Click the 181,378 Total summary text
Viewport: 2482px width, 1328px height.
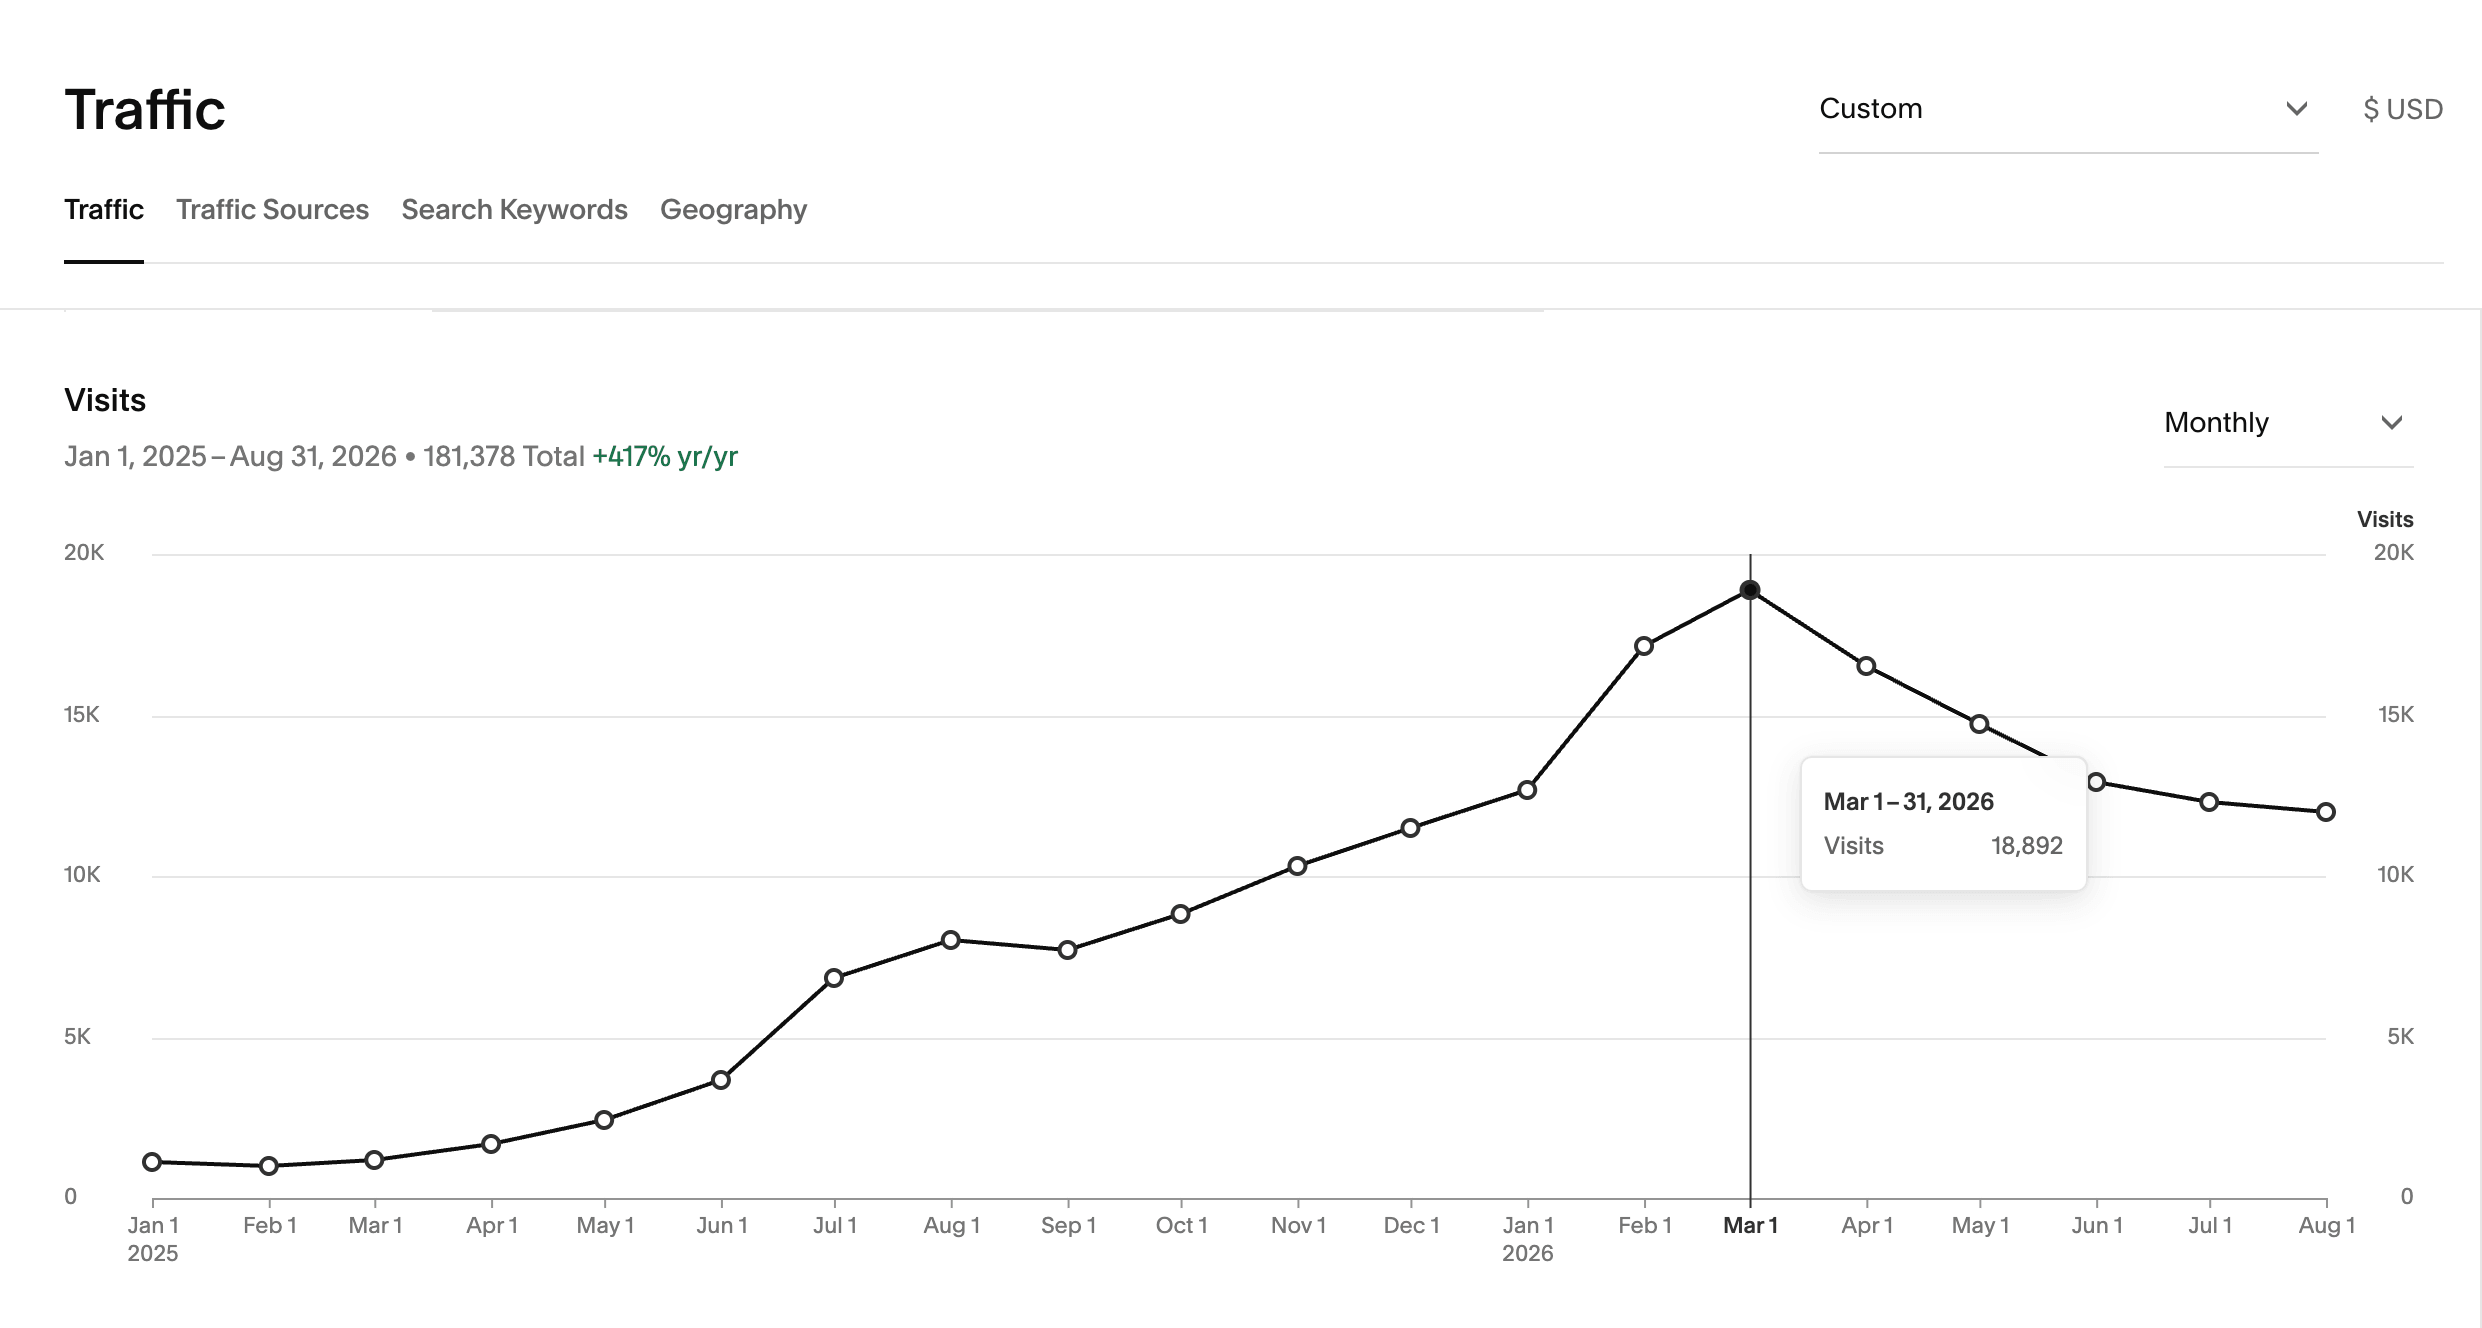point(503,457)
